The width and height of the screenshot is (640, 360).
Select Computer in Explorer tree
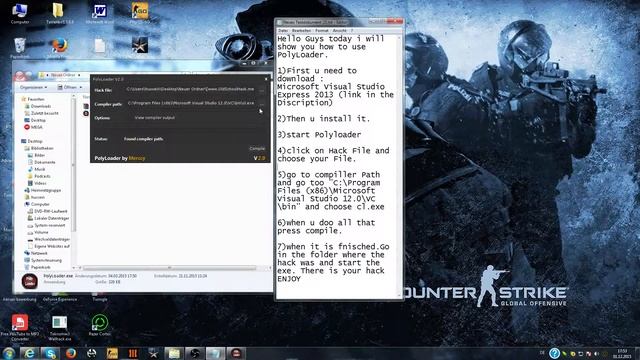[x=37, y=204]
